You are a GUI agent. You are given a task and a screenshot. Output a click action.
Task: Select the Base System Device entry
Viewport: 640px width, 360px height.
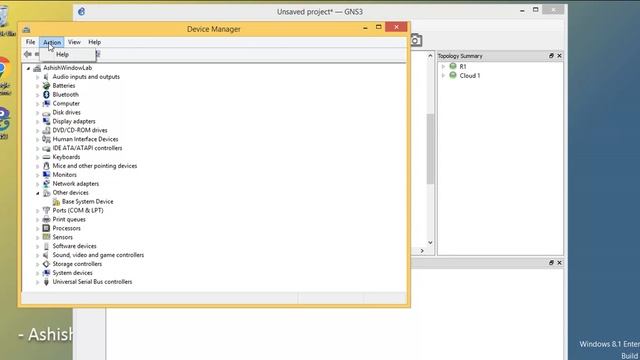[87, 202]
